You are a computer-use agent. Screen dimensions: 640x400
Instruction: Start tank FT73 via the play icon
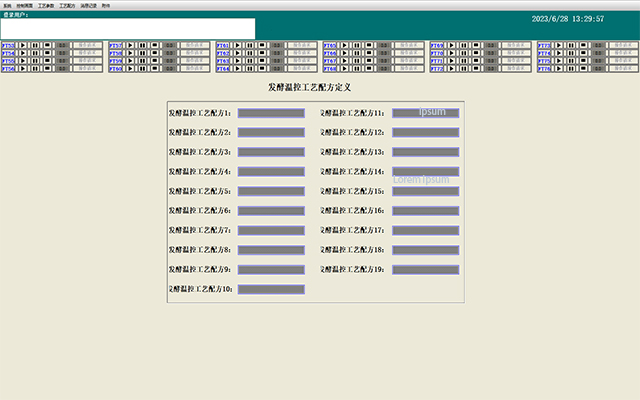click(x=559, y=45)
